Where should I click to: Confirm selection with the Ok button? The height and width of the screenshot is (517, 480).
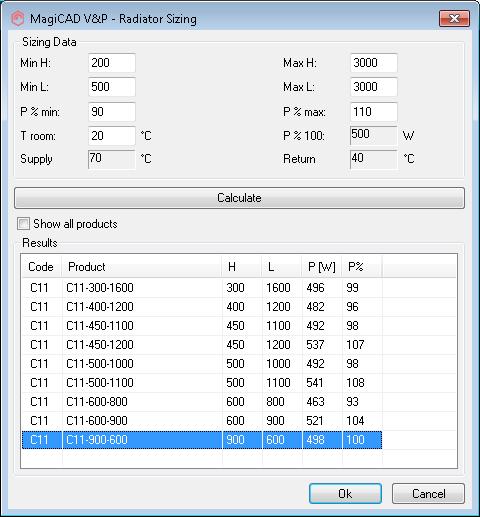[x=345, y=494]
